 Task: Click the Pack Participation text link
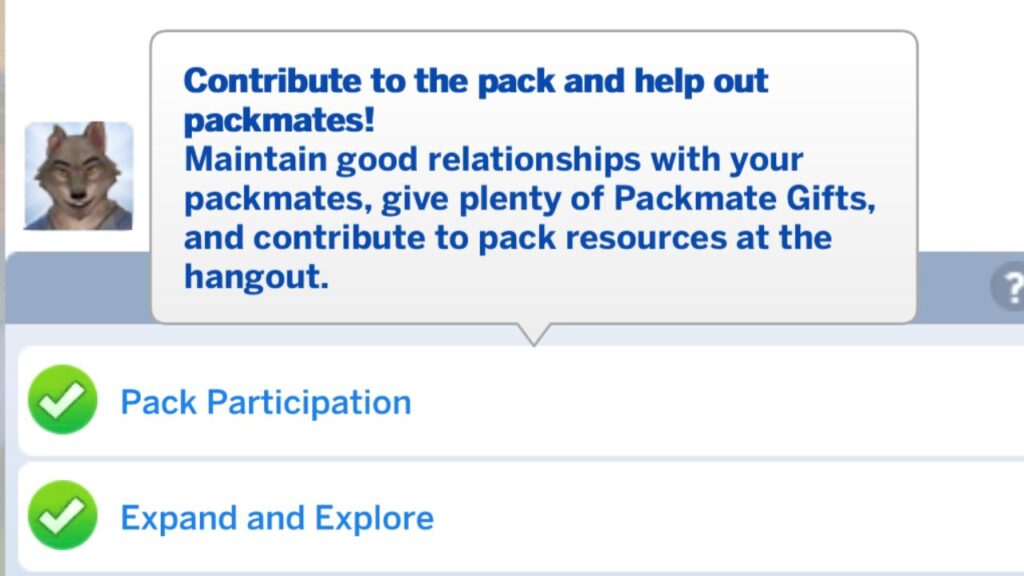265,401
